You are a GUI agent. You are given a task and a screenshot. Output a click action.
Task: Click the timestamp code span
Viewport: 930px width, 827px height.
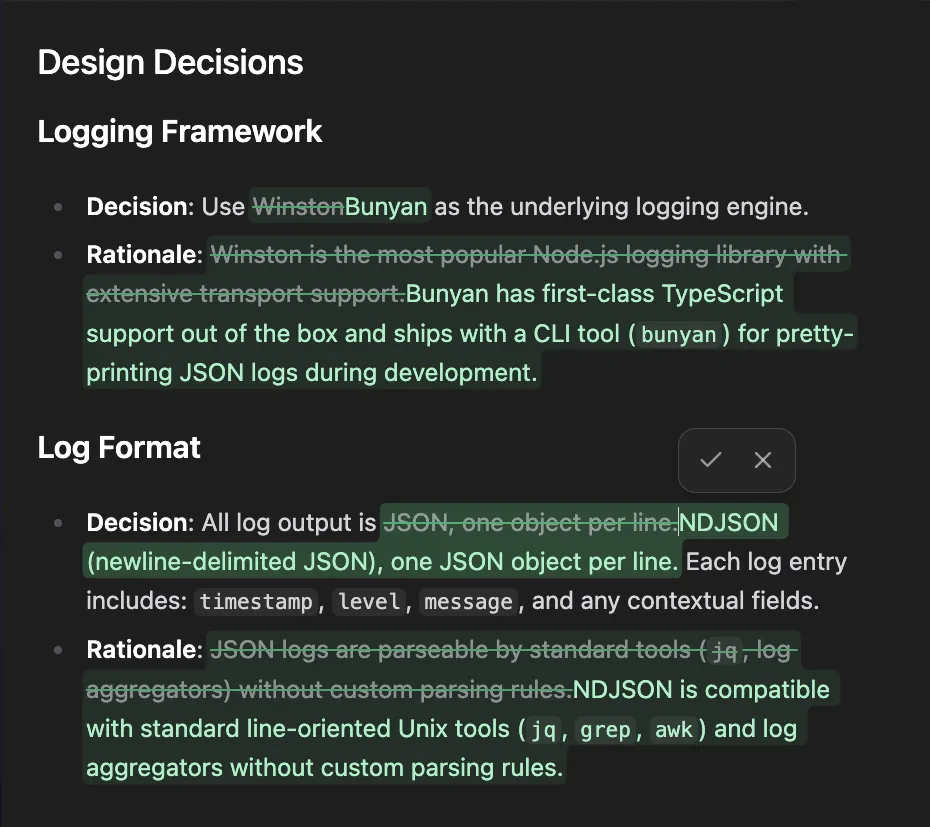pyautogui.click(x=256, y=602)
